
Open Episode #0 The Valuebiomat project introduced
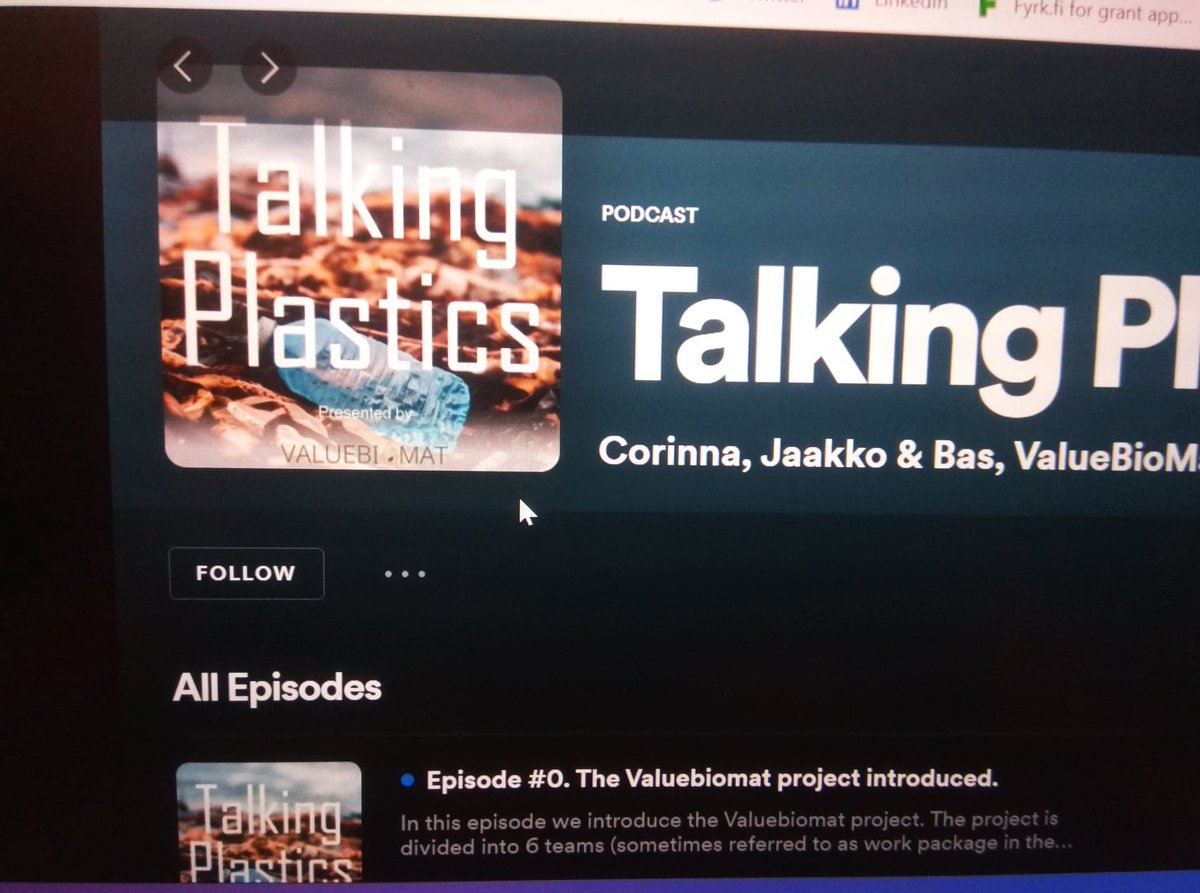(711, 778)
